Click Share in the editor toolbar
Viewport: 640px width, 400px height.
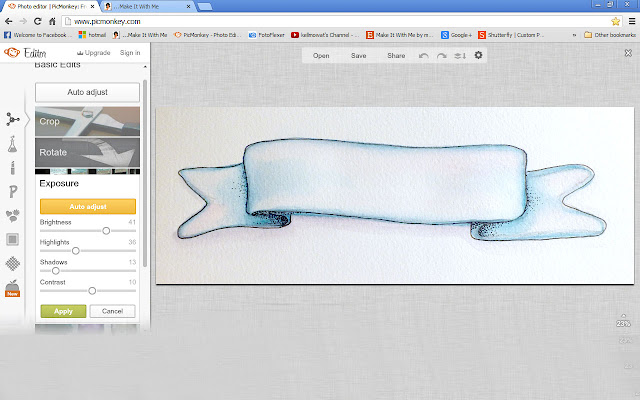point(396,56)
